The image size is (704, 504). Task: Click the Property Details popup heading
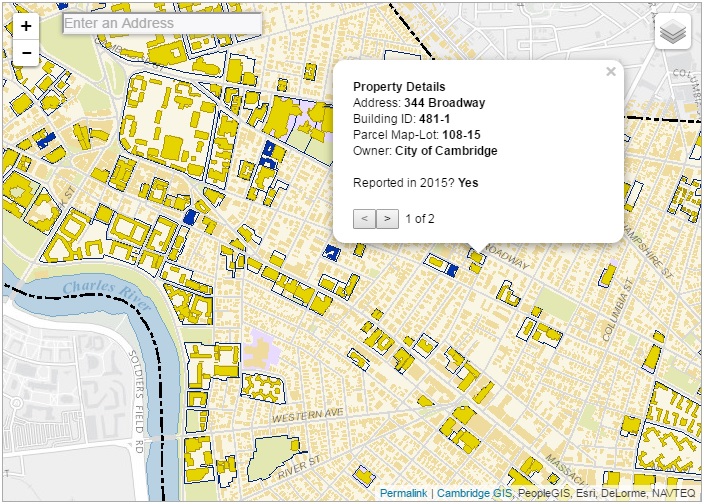[x=399, y=87]
